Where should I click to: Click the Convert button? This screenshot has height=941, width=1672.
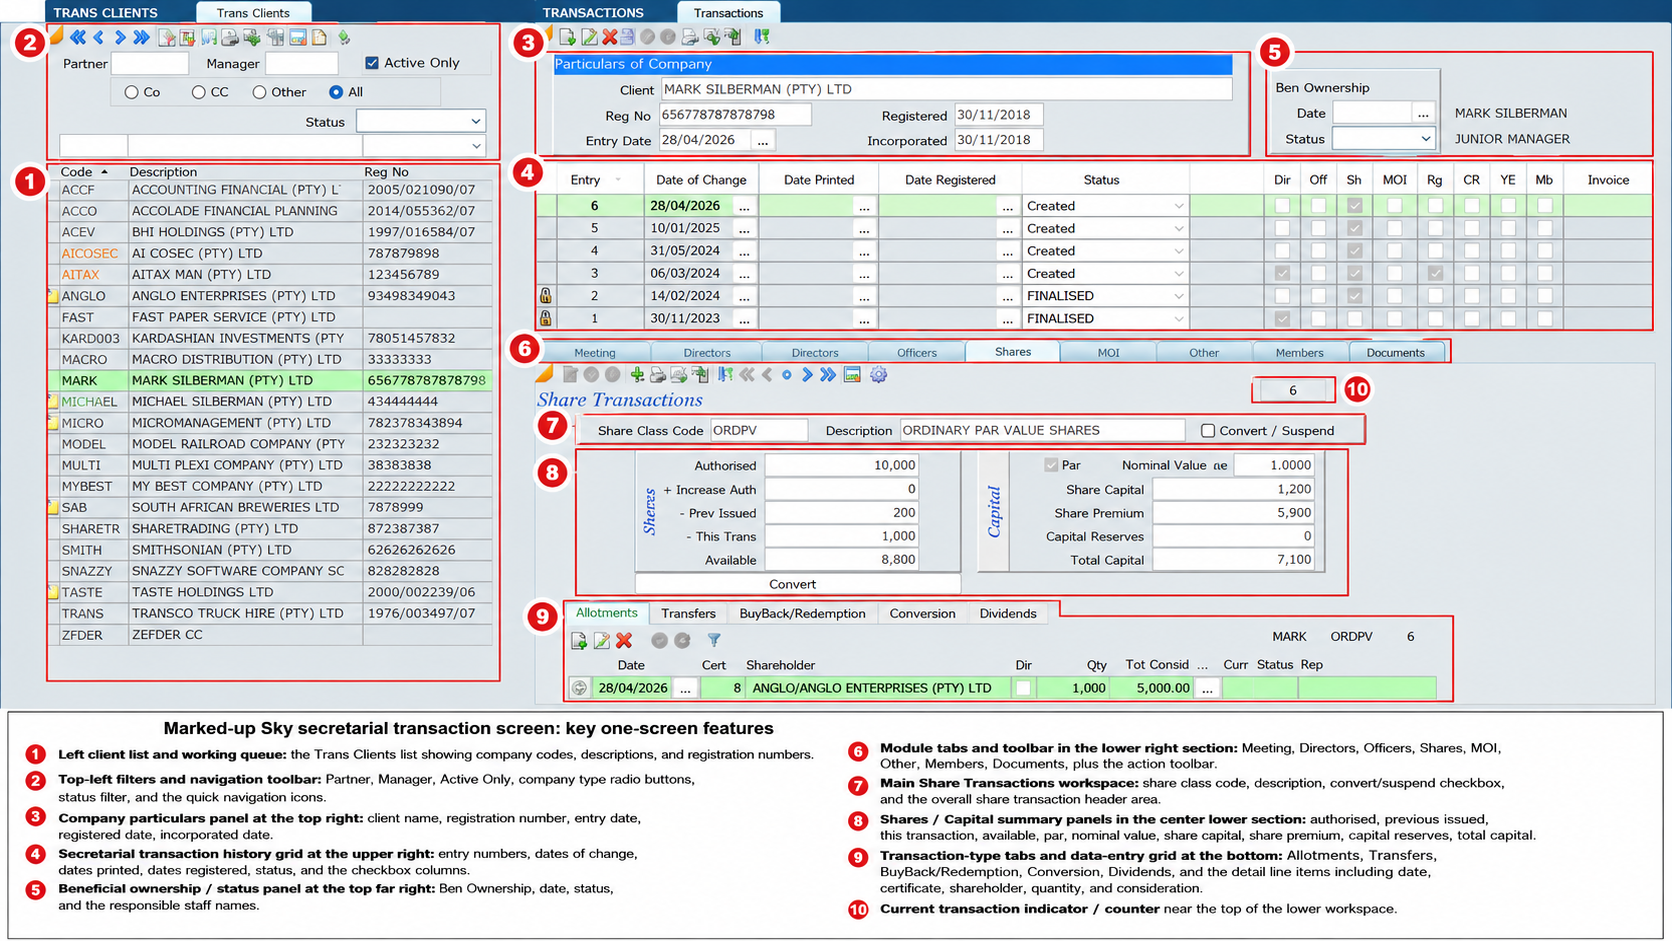click(x=798, y=584)
